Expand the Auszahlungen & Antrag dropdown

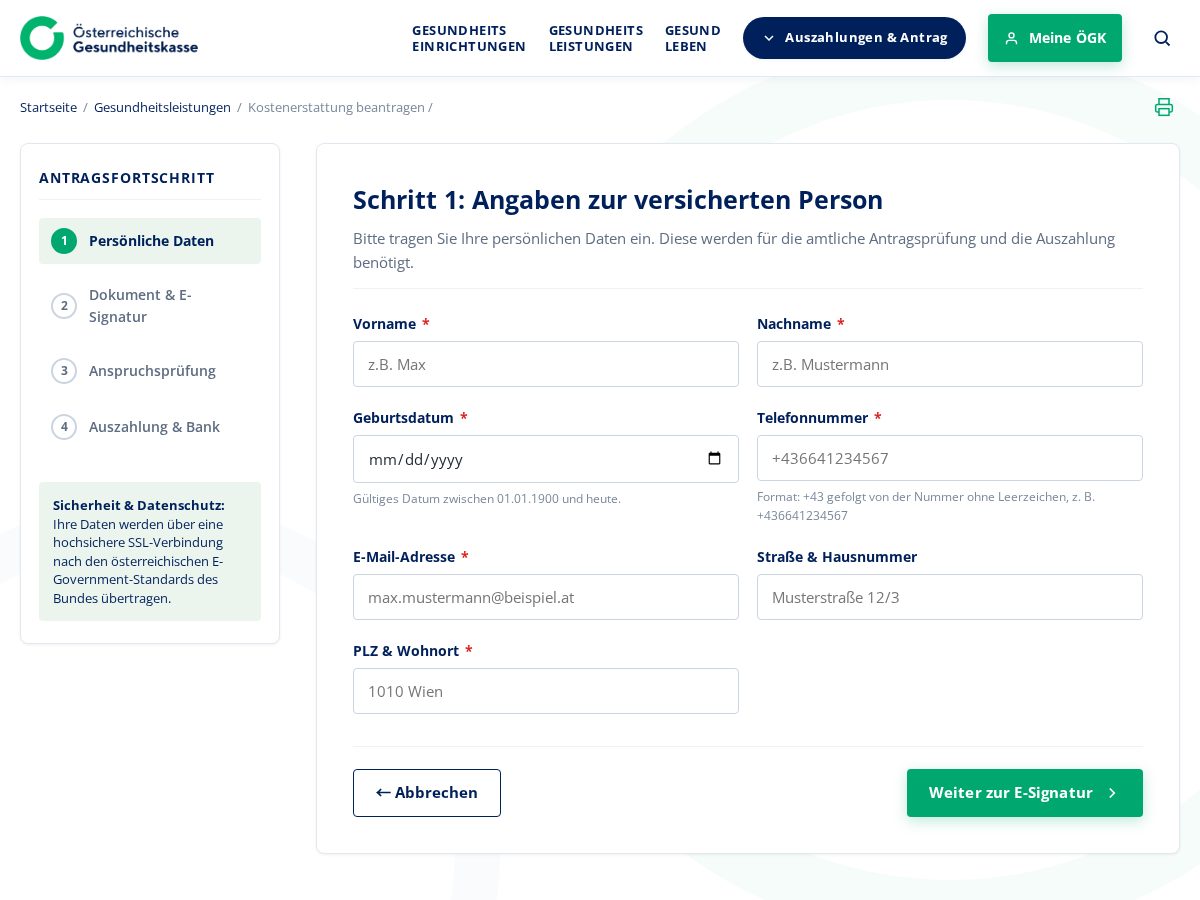854,38
